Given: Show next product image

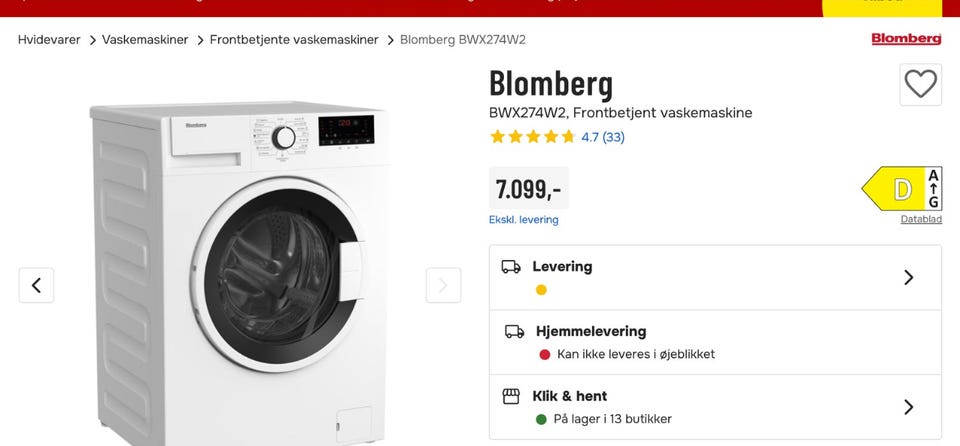Looking at the screenshot, I should (443, 285).
